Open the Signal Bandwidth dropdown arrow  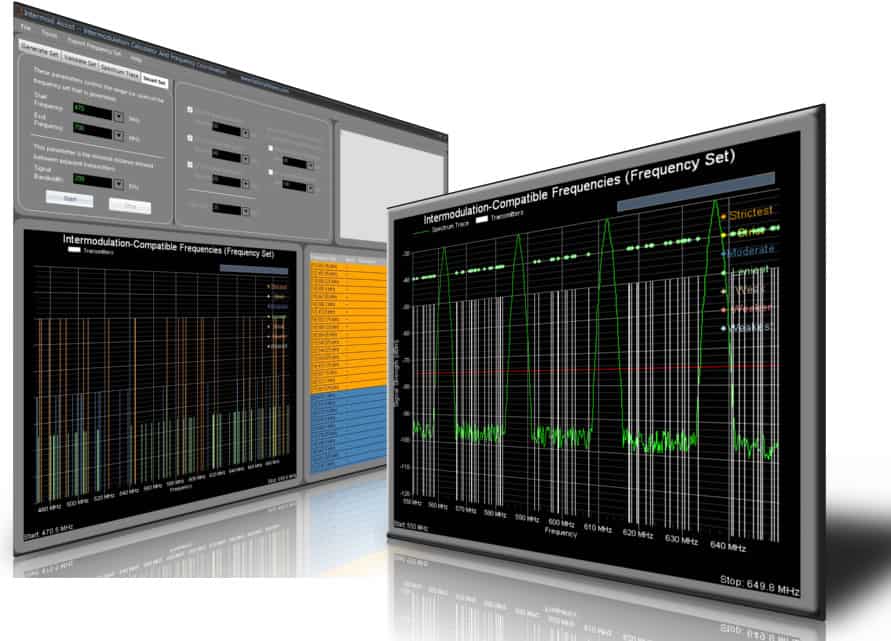pyautogui.click(x=119, y=184)
